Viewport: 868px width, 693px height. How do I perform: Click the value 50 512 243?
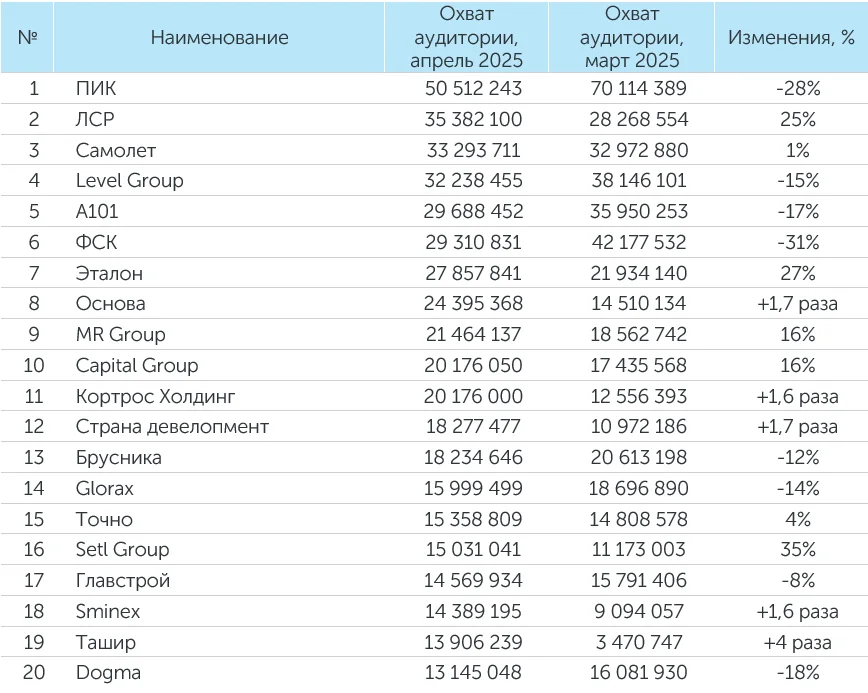coord(466,89)
